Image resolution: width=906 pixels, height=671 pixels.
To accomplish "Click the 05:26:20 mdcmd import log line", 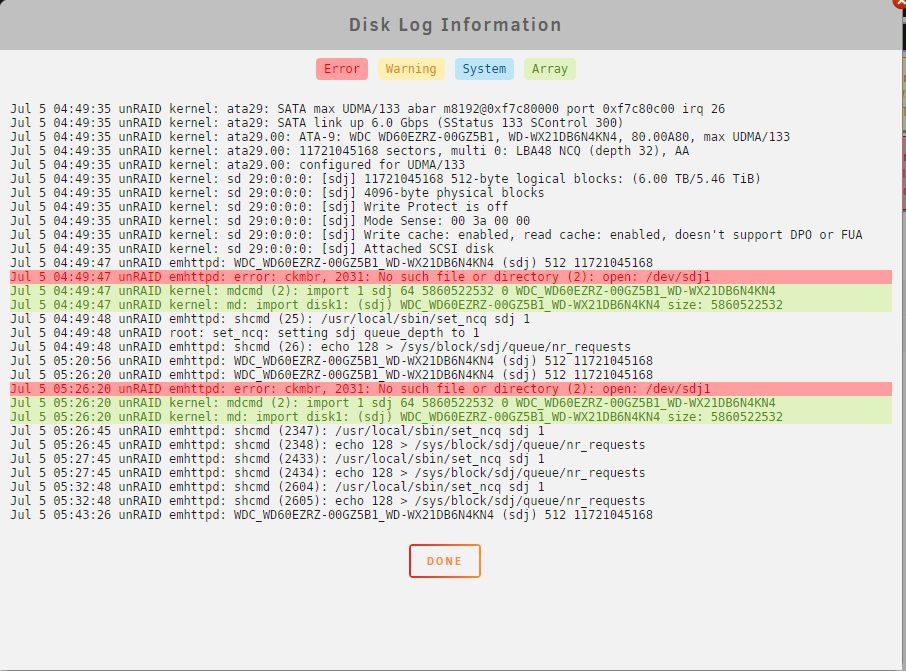I will 451,403.
